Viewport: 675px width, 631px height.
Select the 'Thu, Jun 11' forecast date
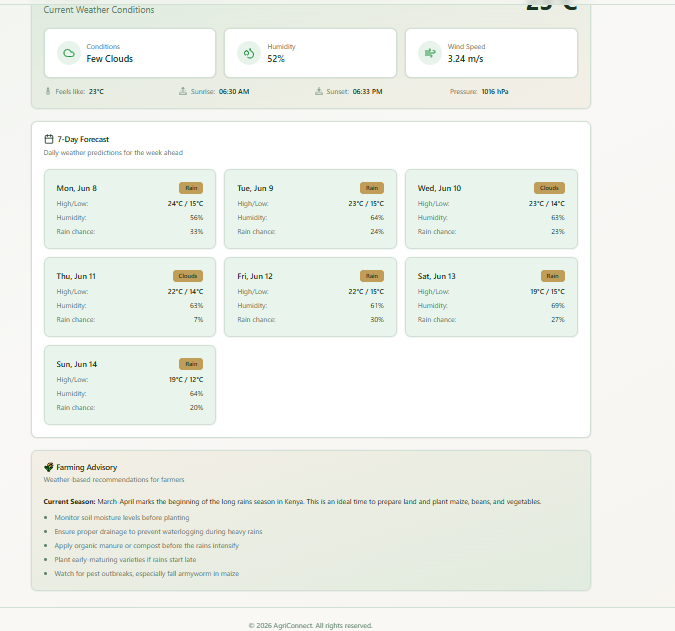click(x=76, y=276)
